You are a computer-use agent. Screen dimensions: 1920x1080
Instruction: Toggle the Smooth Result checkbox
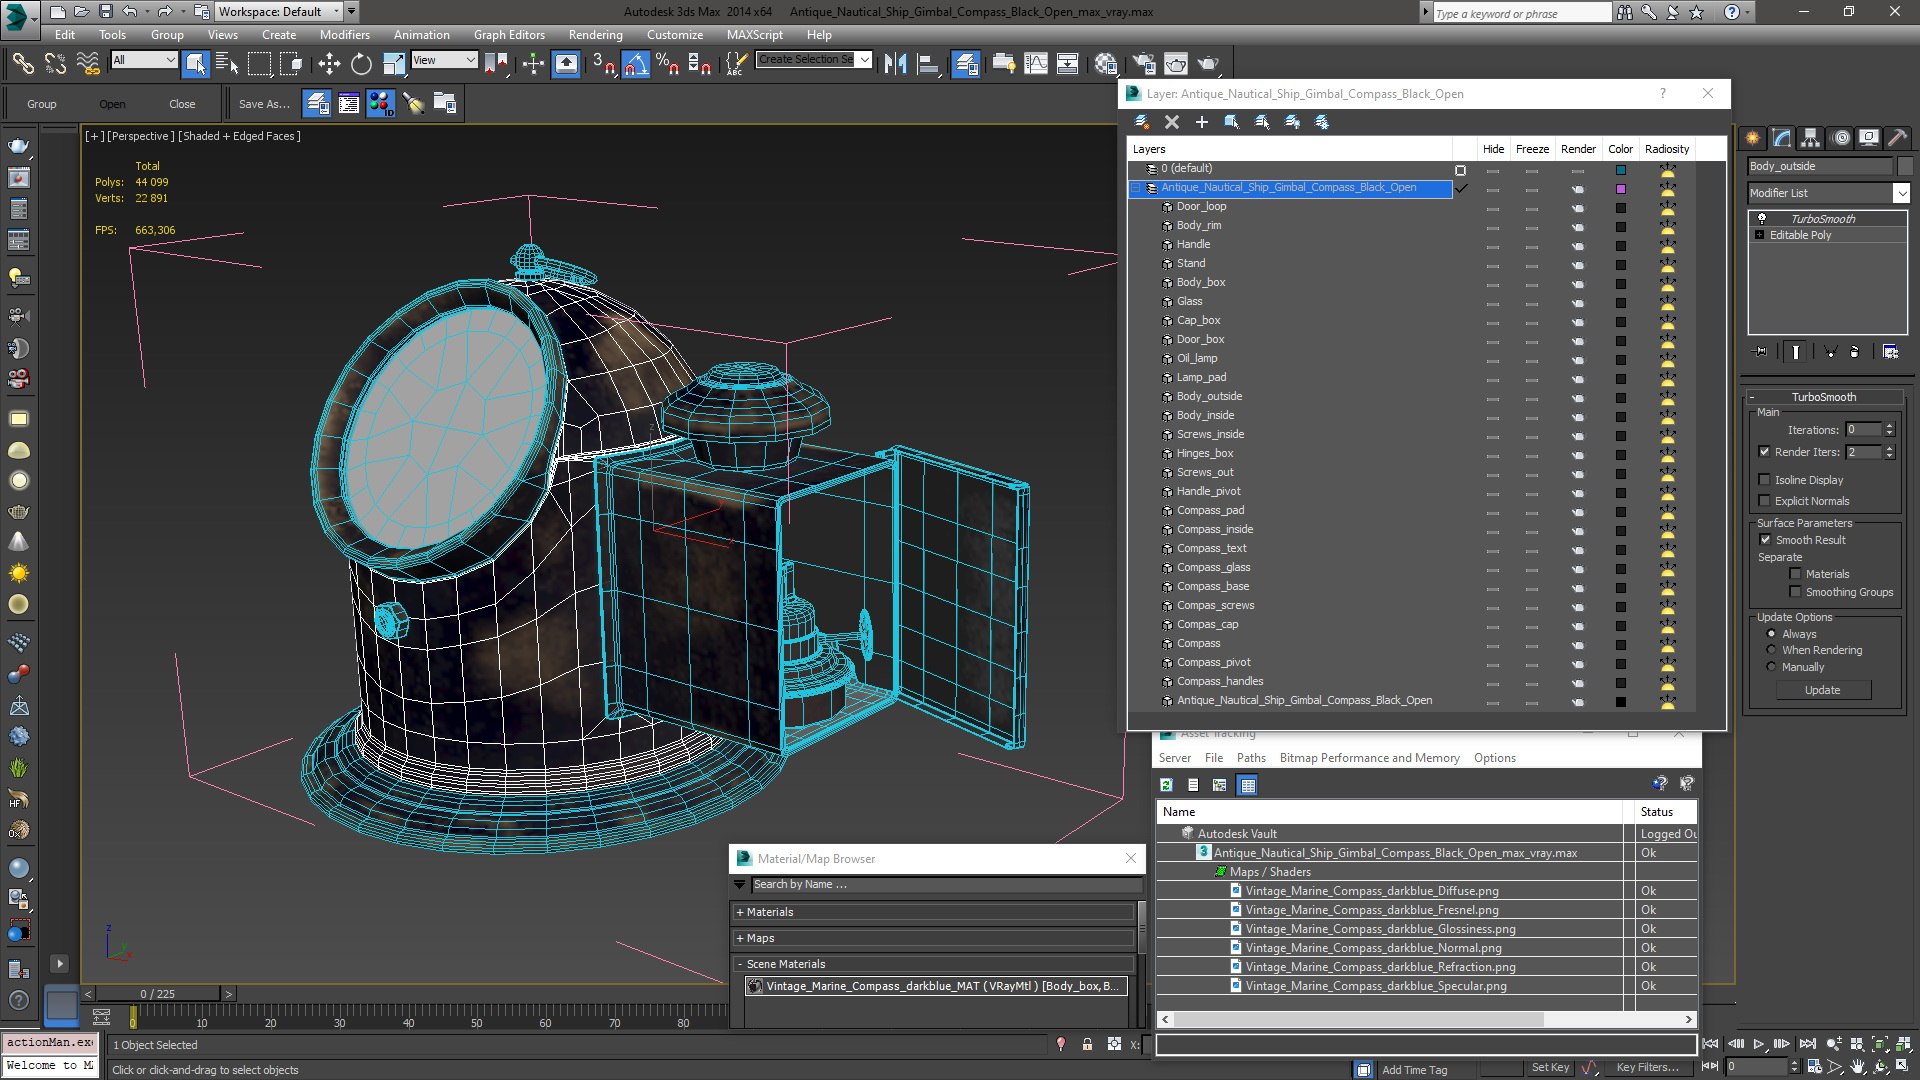1765,540
